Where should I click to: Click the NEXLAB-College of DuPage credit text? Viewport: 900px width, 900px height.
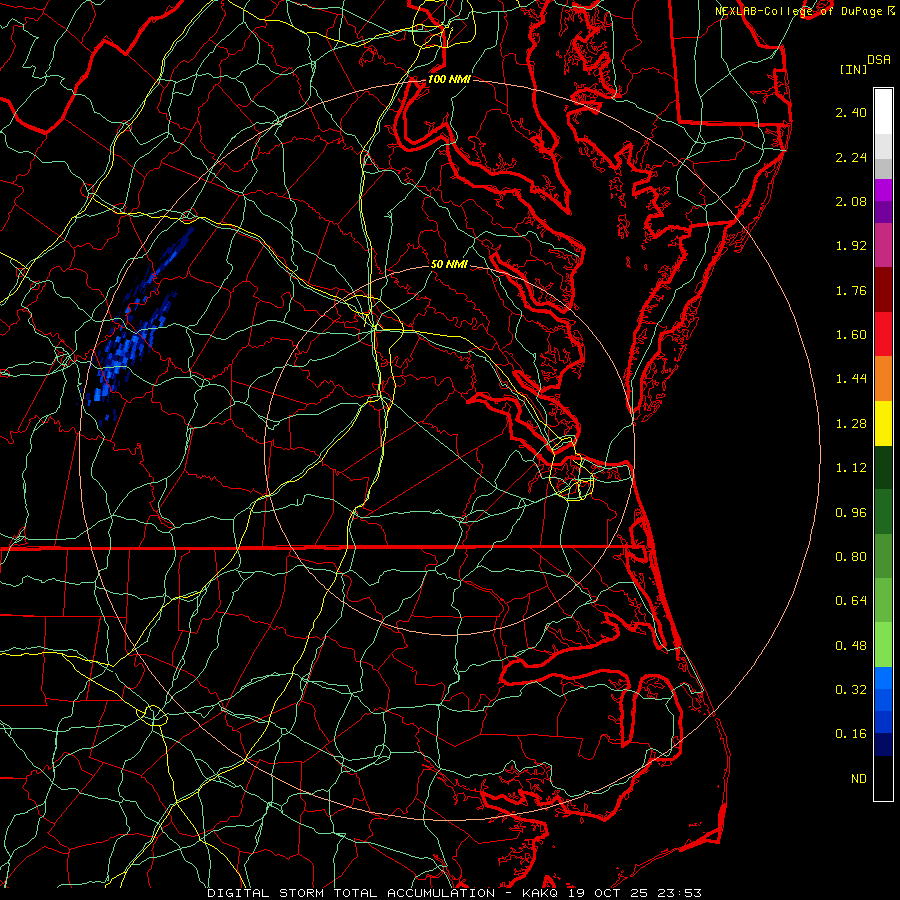(x=798, y=11)
